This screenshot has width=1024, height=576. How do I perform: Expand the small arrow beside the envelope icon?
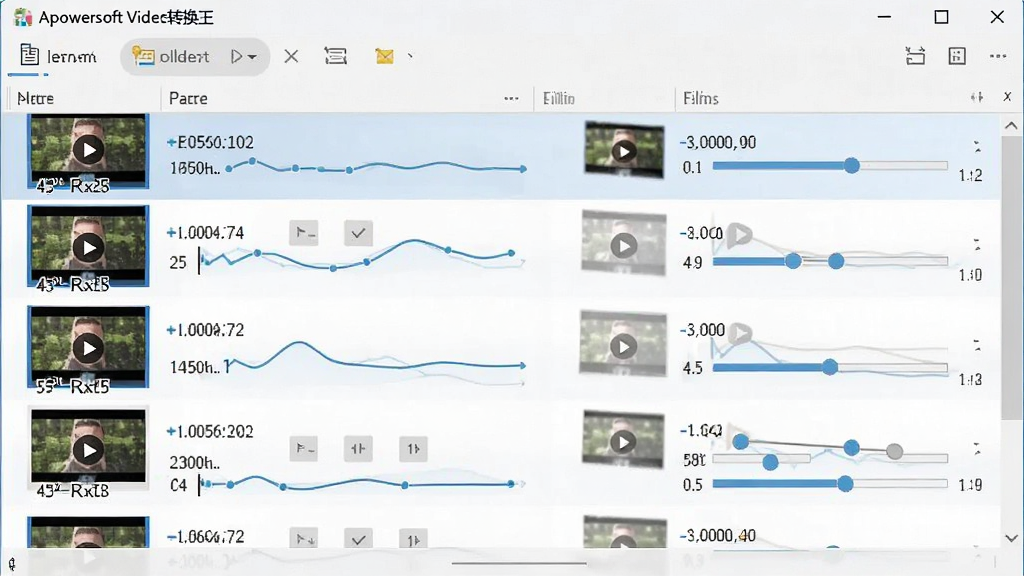(x=410, y=56)
